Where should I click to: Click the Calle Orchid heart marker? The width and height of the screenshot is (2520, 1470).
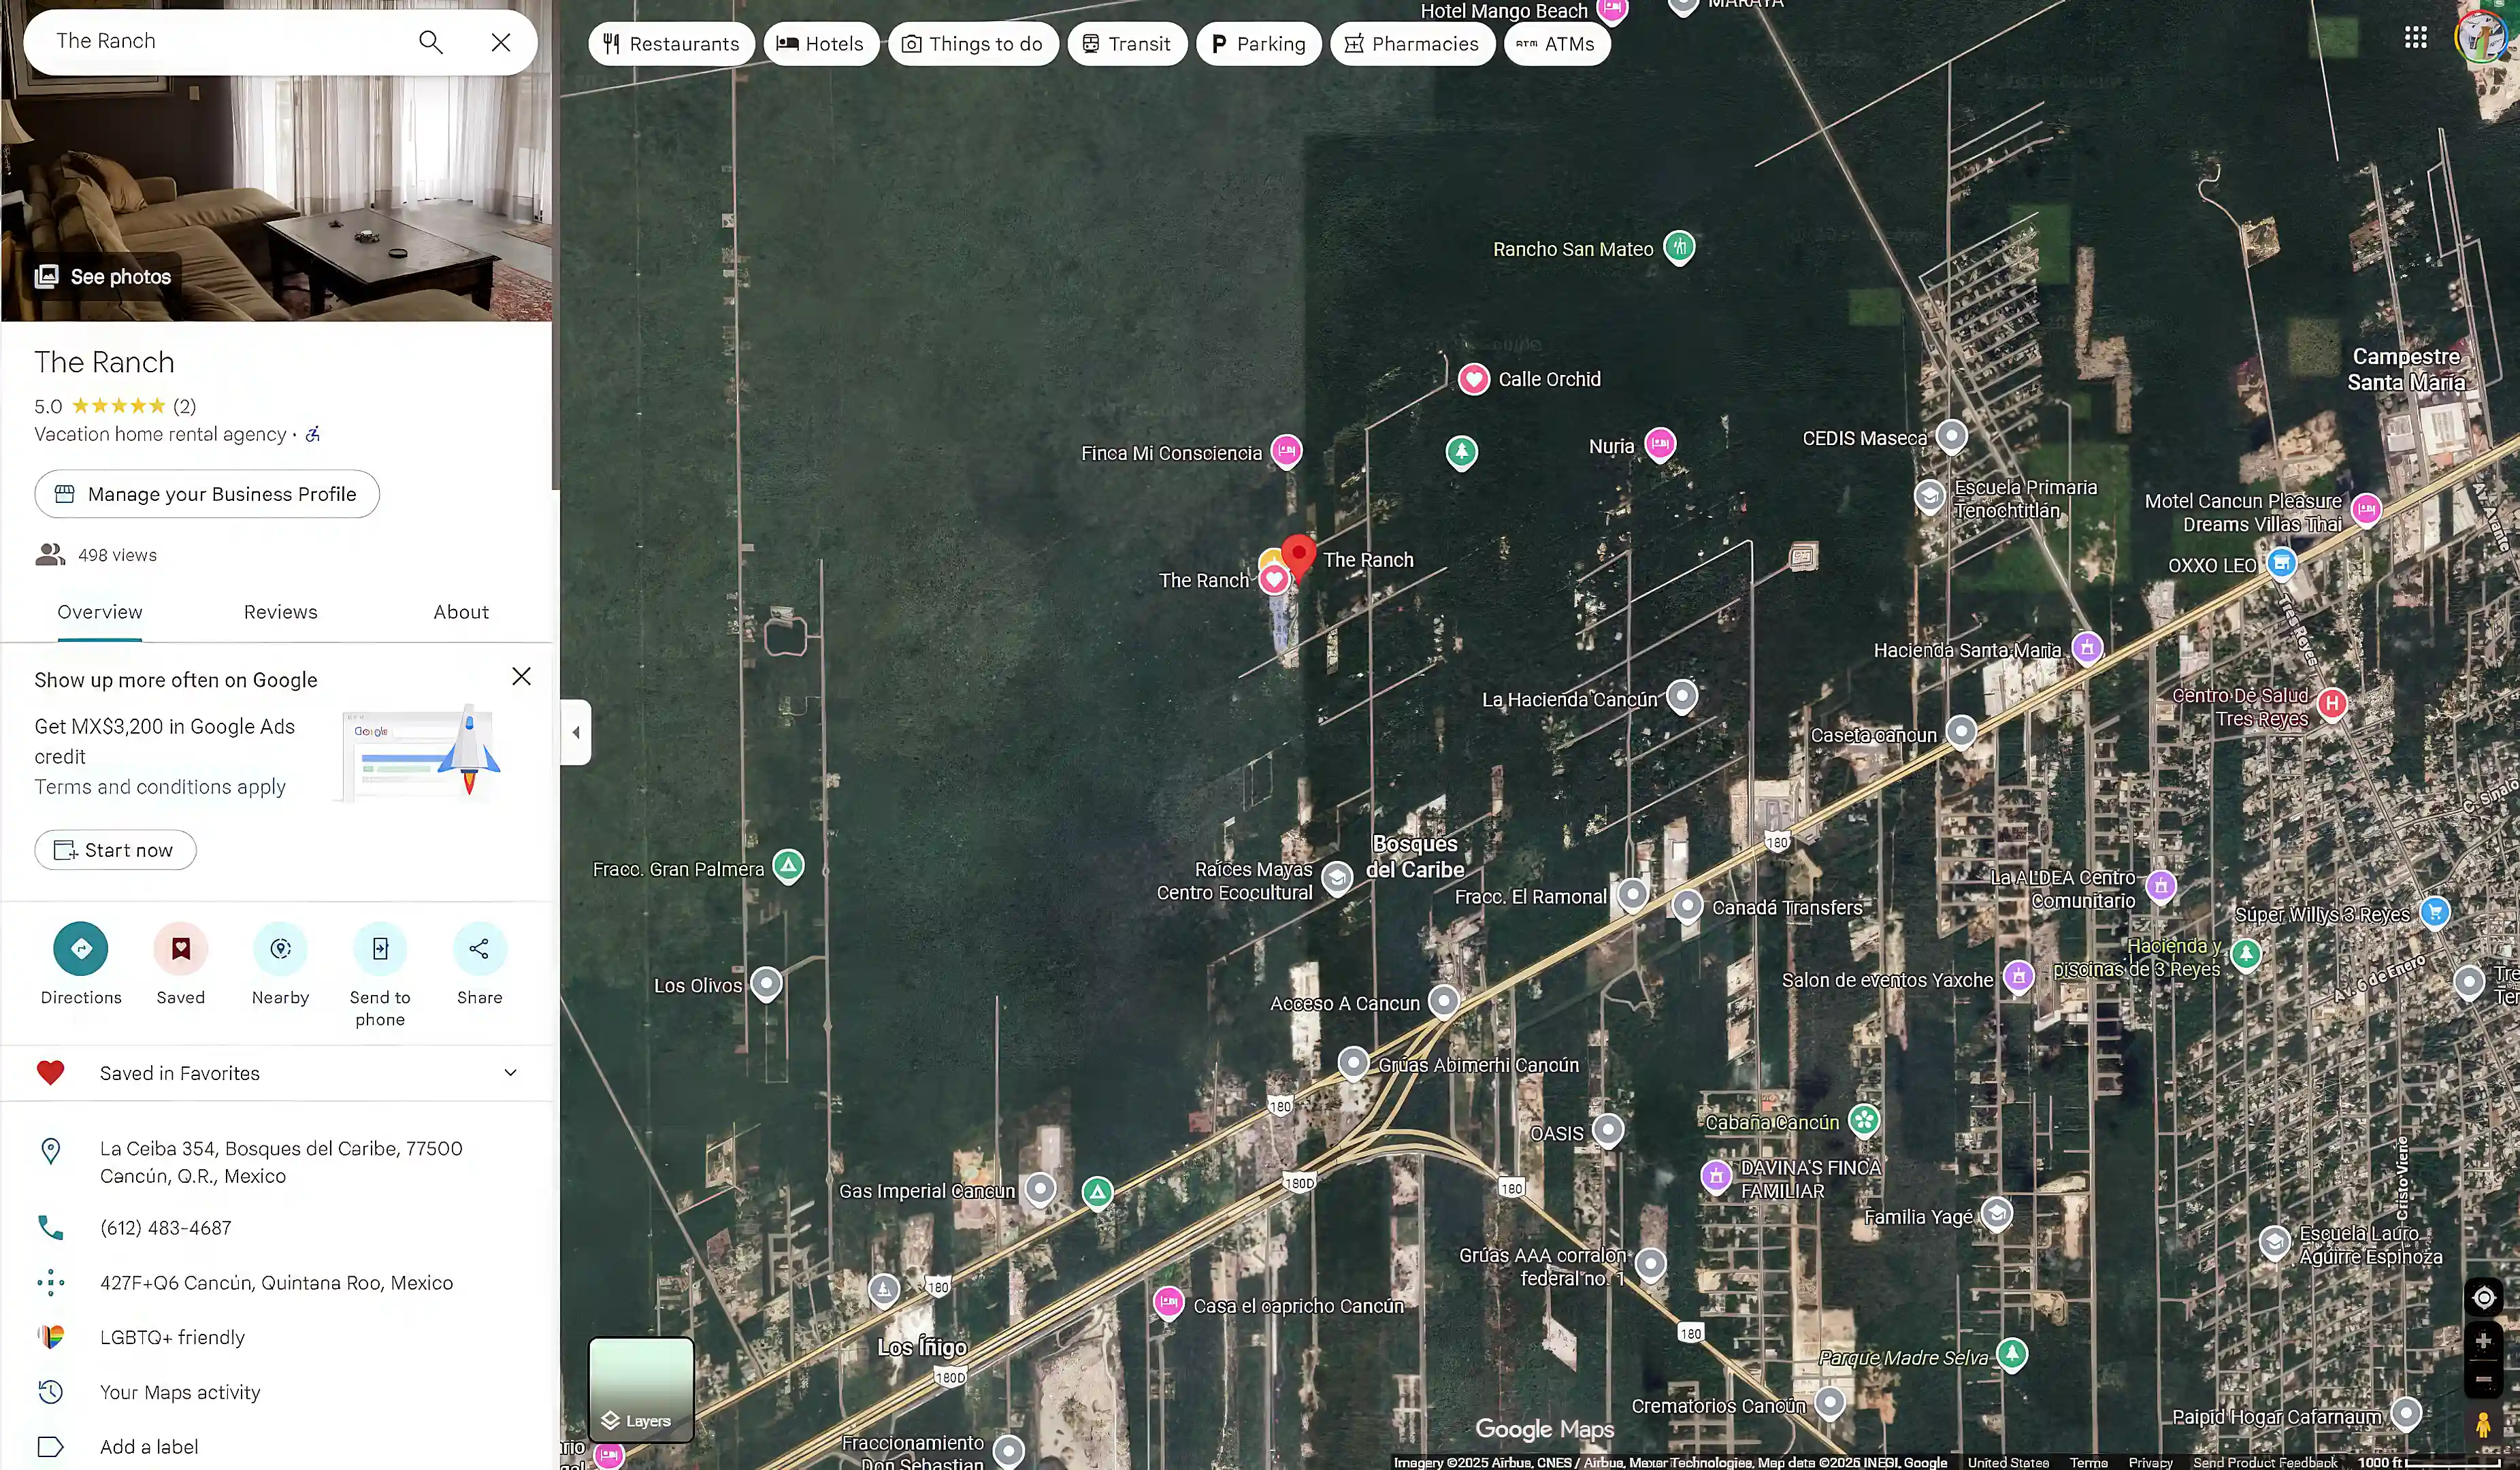(x=1473, y=379)
